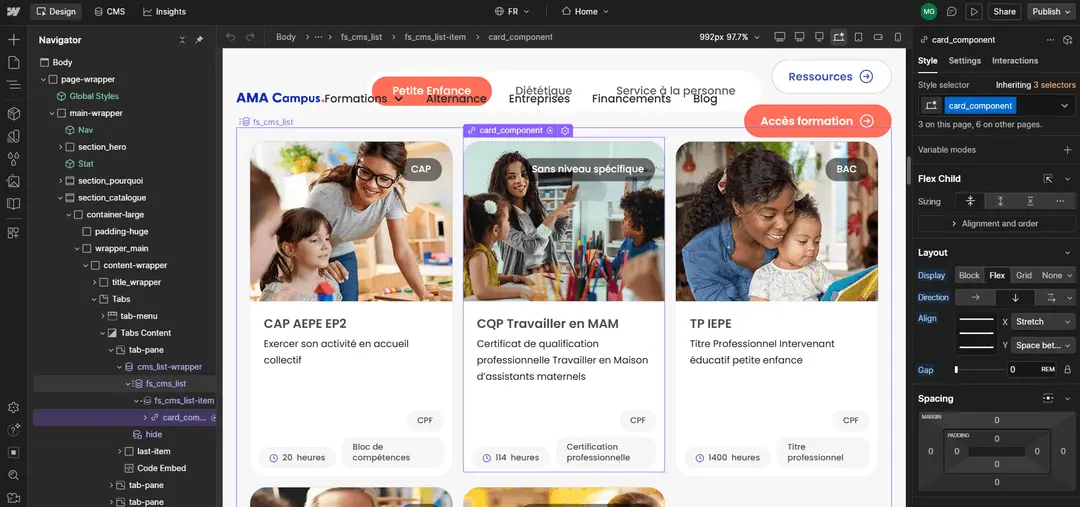Select first Sizing shrink option

pos(970,201)
